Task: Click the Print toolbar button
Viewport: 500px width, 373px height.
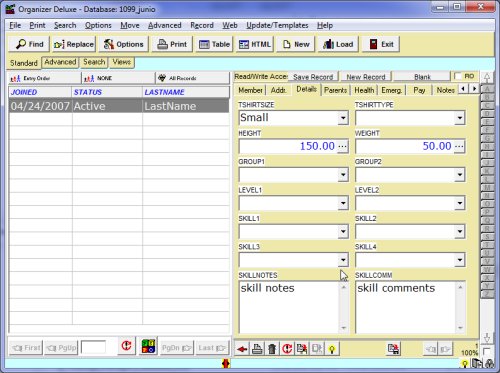Action: [x=172, y=44]
